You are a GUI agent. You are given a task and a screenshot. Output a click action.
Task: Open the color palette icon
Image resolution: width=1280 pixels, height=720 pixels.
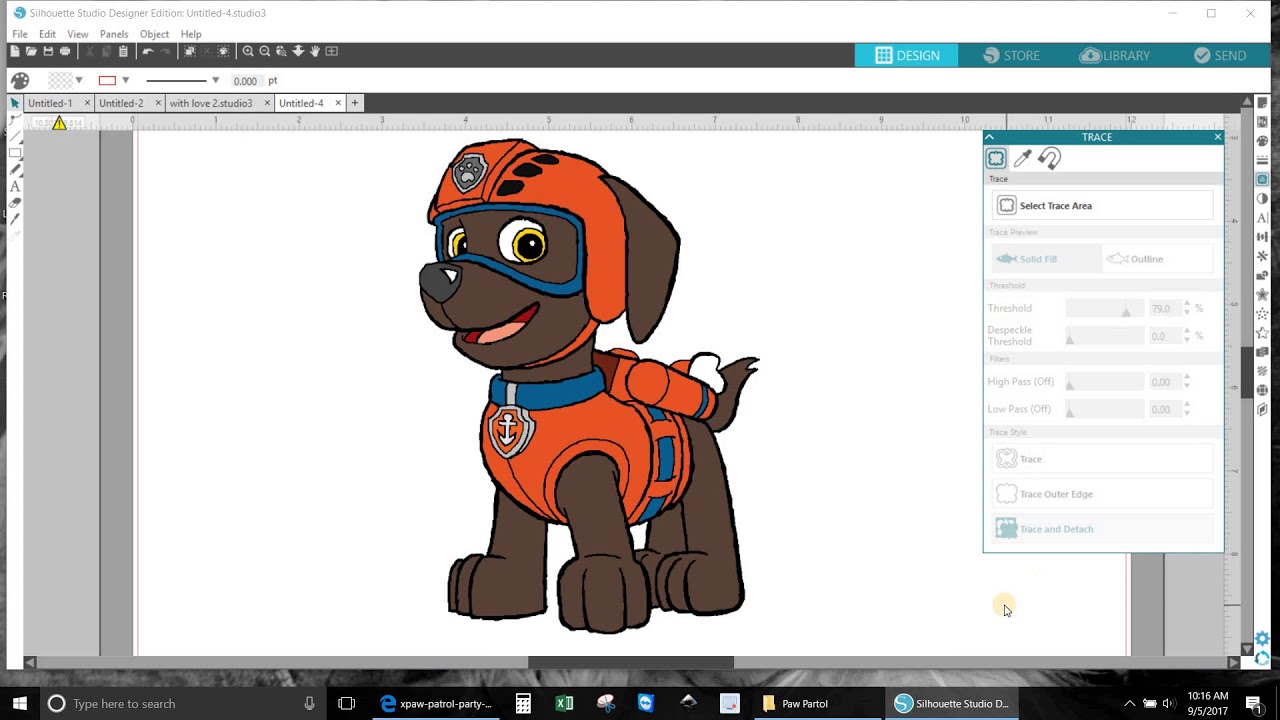20,81
